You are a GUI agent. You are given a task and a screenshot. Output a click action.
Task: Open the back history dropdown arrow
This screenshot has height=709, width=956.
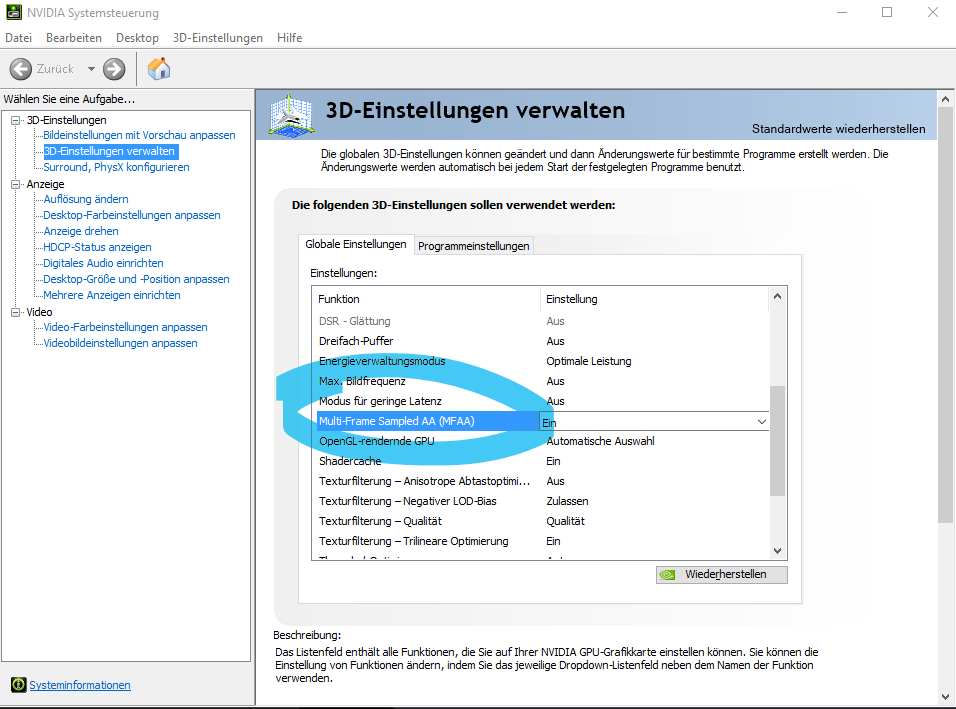tap(91, 69)
